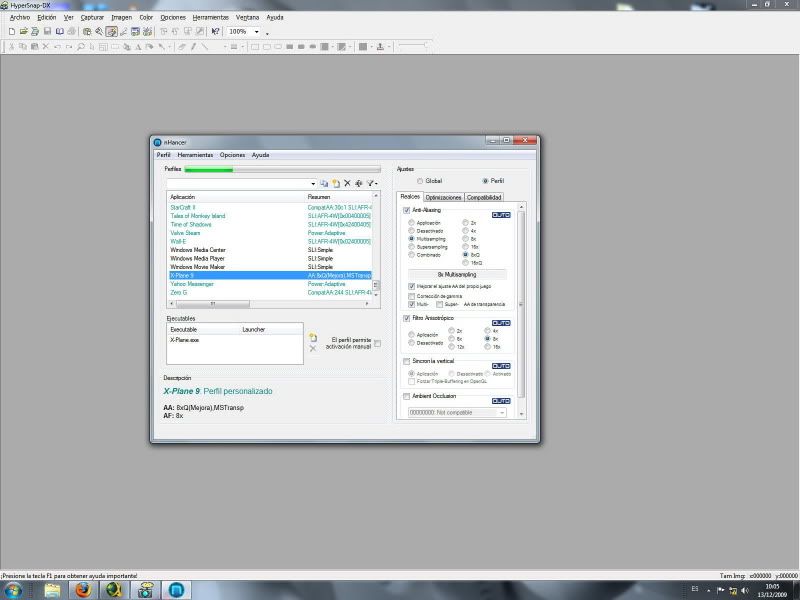Select the Zero G profile row
Screen dimensions: 800x600
pyautogui.click(x=270, y=292)
